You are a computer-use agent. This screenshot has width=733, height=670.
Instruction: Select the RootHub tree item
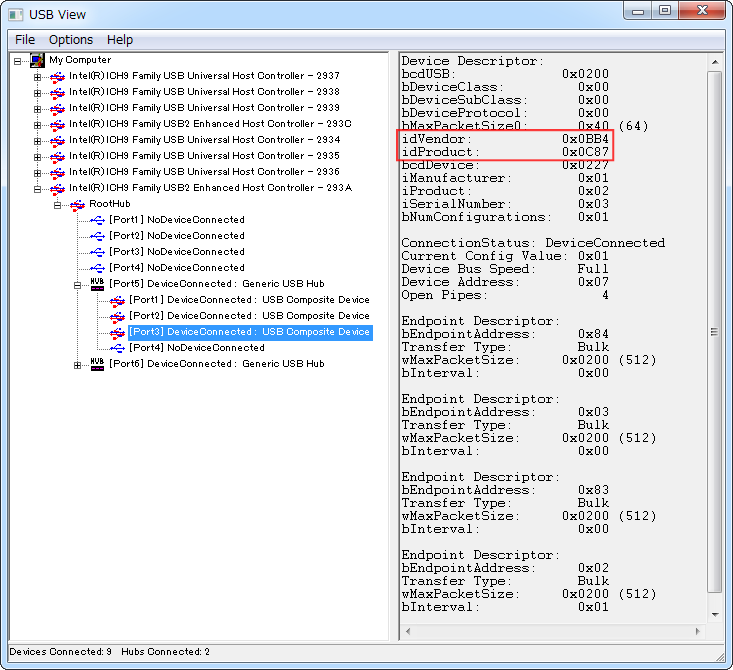(x=110, y=204)
